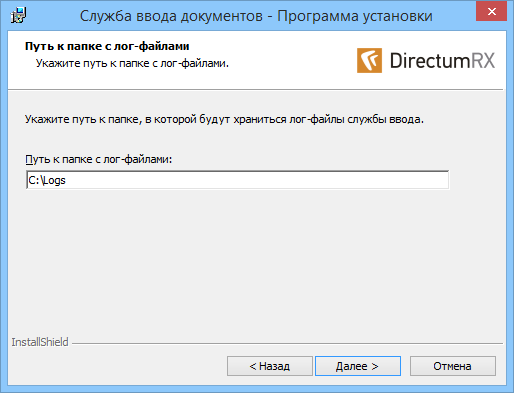Place cursor on the 'Logs' text in path field
This screenshot has width=514, height=393.
pyautogui.click(x=55, y=180)
